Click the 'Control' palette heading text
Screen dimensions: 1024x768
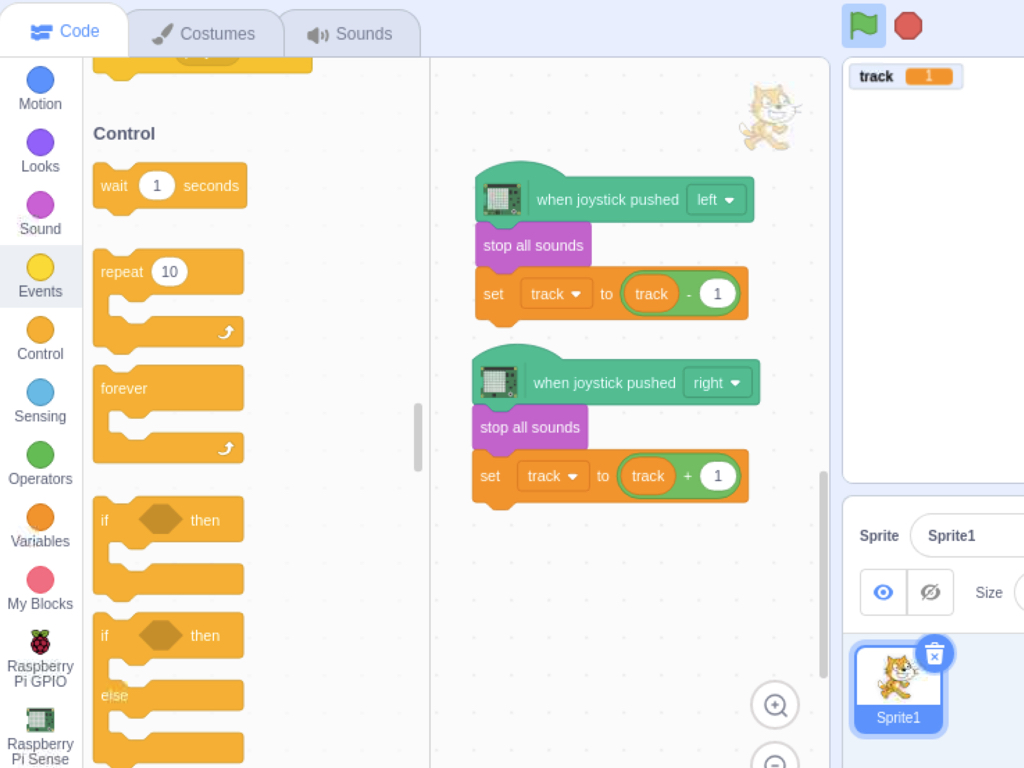click(x=124, y=134)
